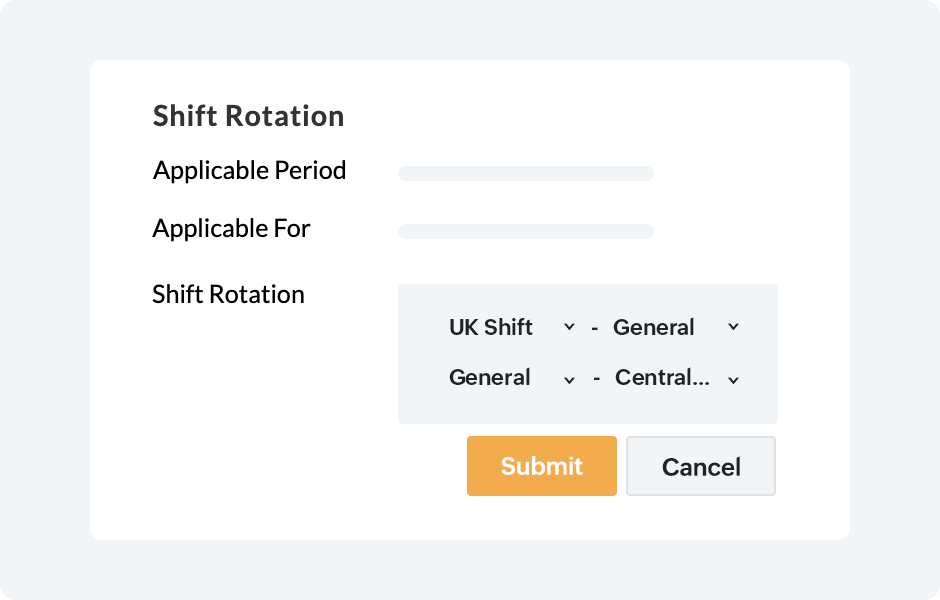Image resolution: width=940 pixels, height=600 pixels.
Task: Open the top-row General shift dropdown
Action: click(x=675, y=327)
